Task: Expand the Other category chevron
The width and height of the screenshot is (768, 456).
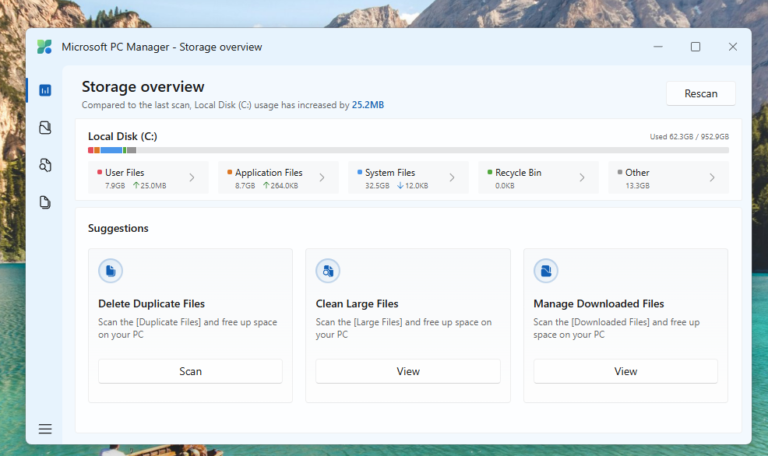Action: pos(712,178)
